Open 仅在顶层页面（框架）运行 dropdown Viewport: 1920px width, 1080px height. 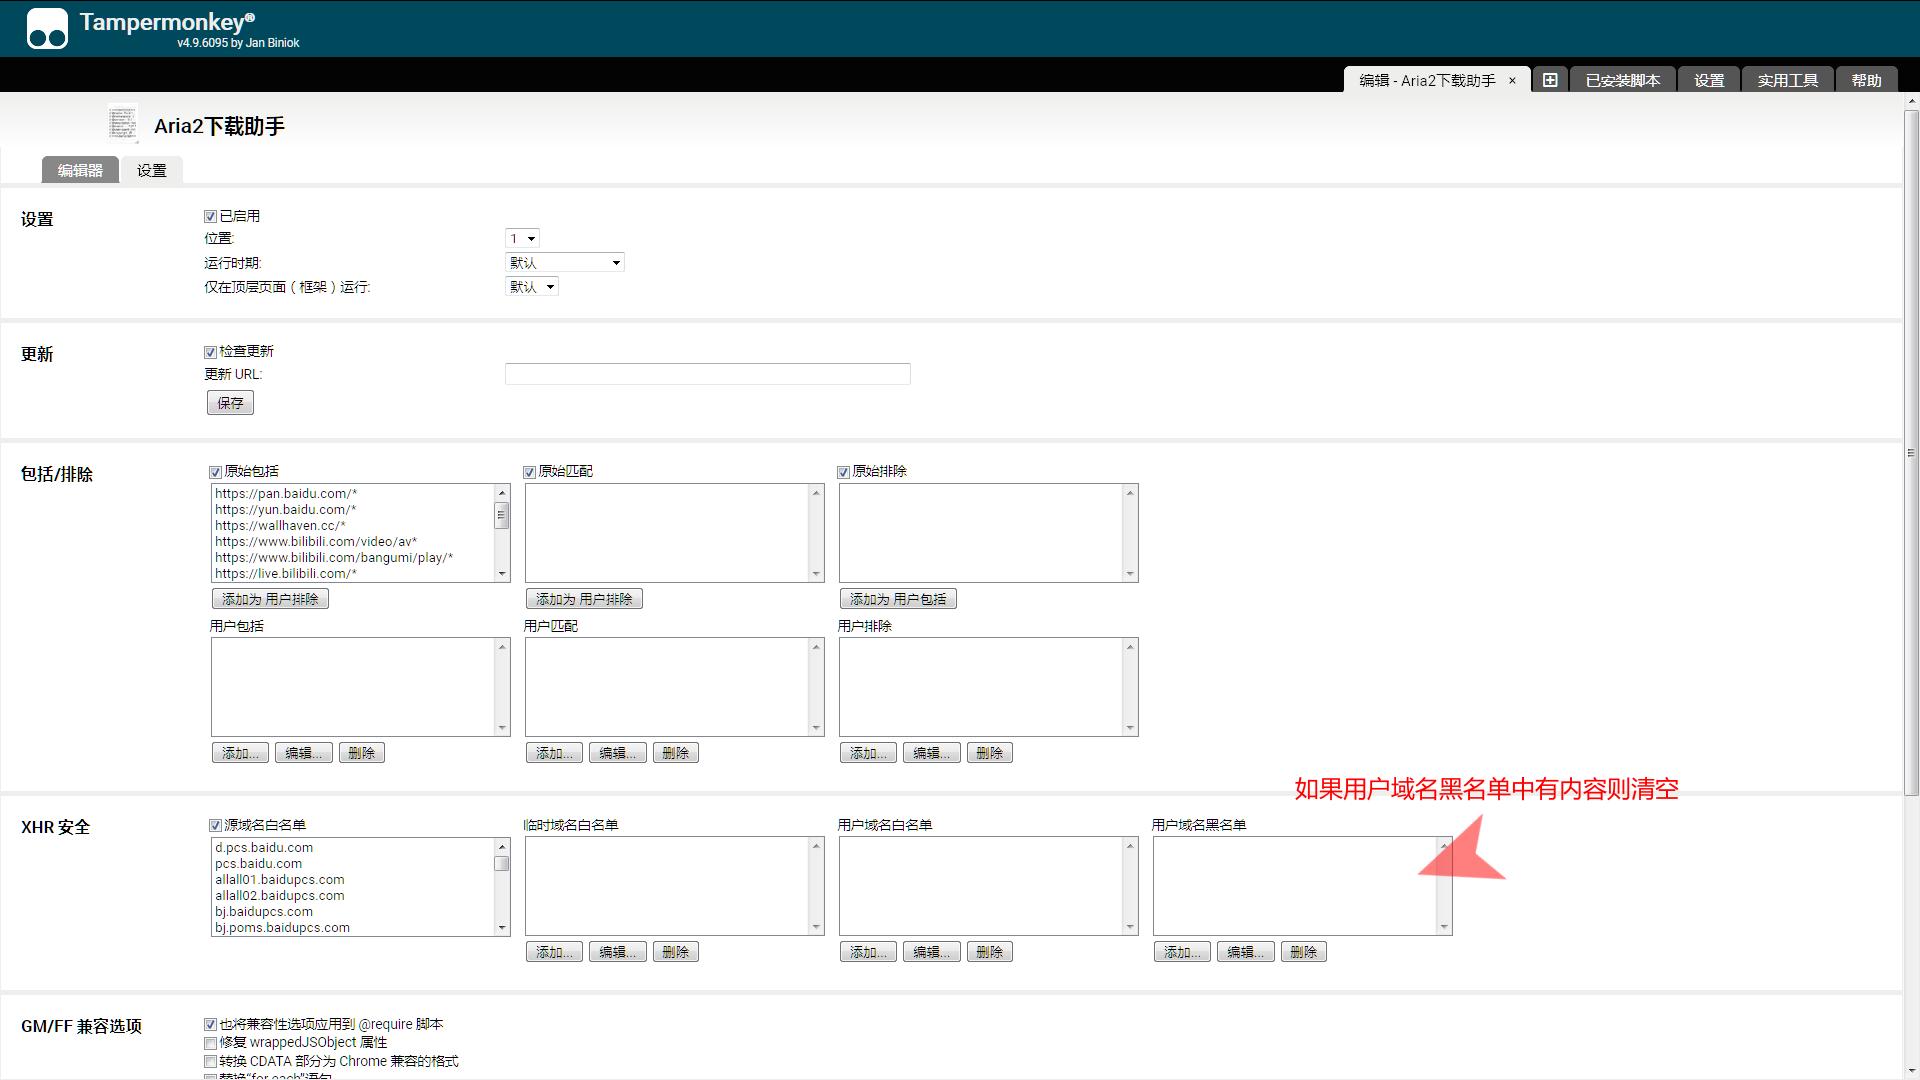[532, 286]
